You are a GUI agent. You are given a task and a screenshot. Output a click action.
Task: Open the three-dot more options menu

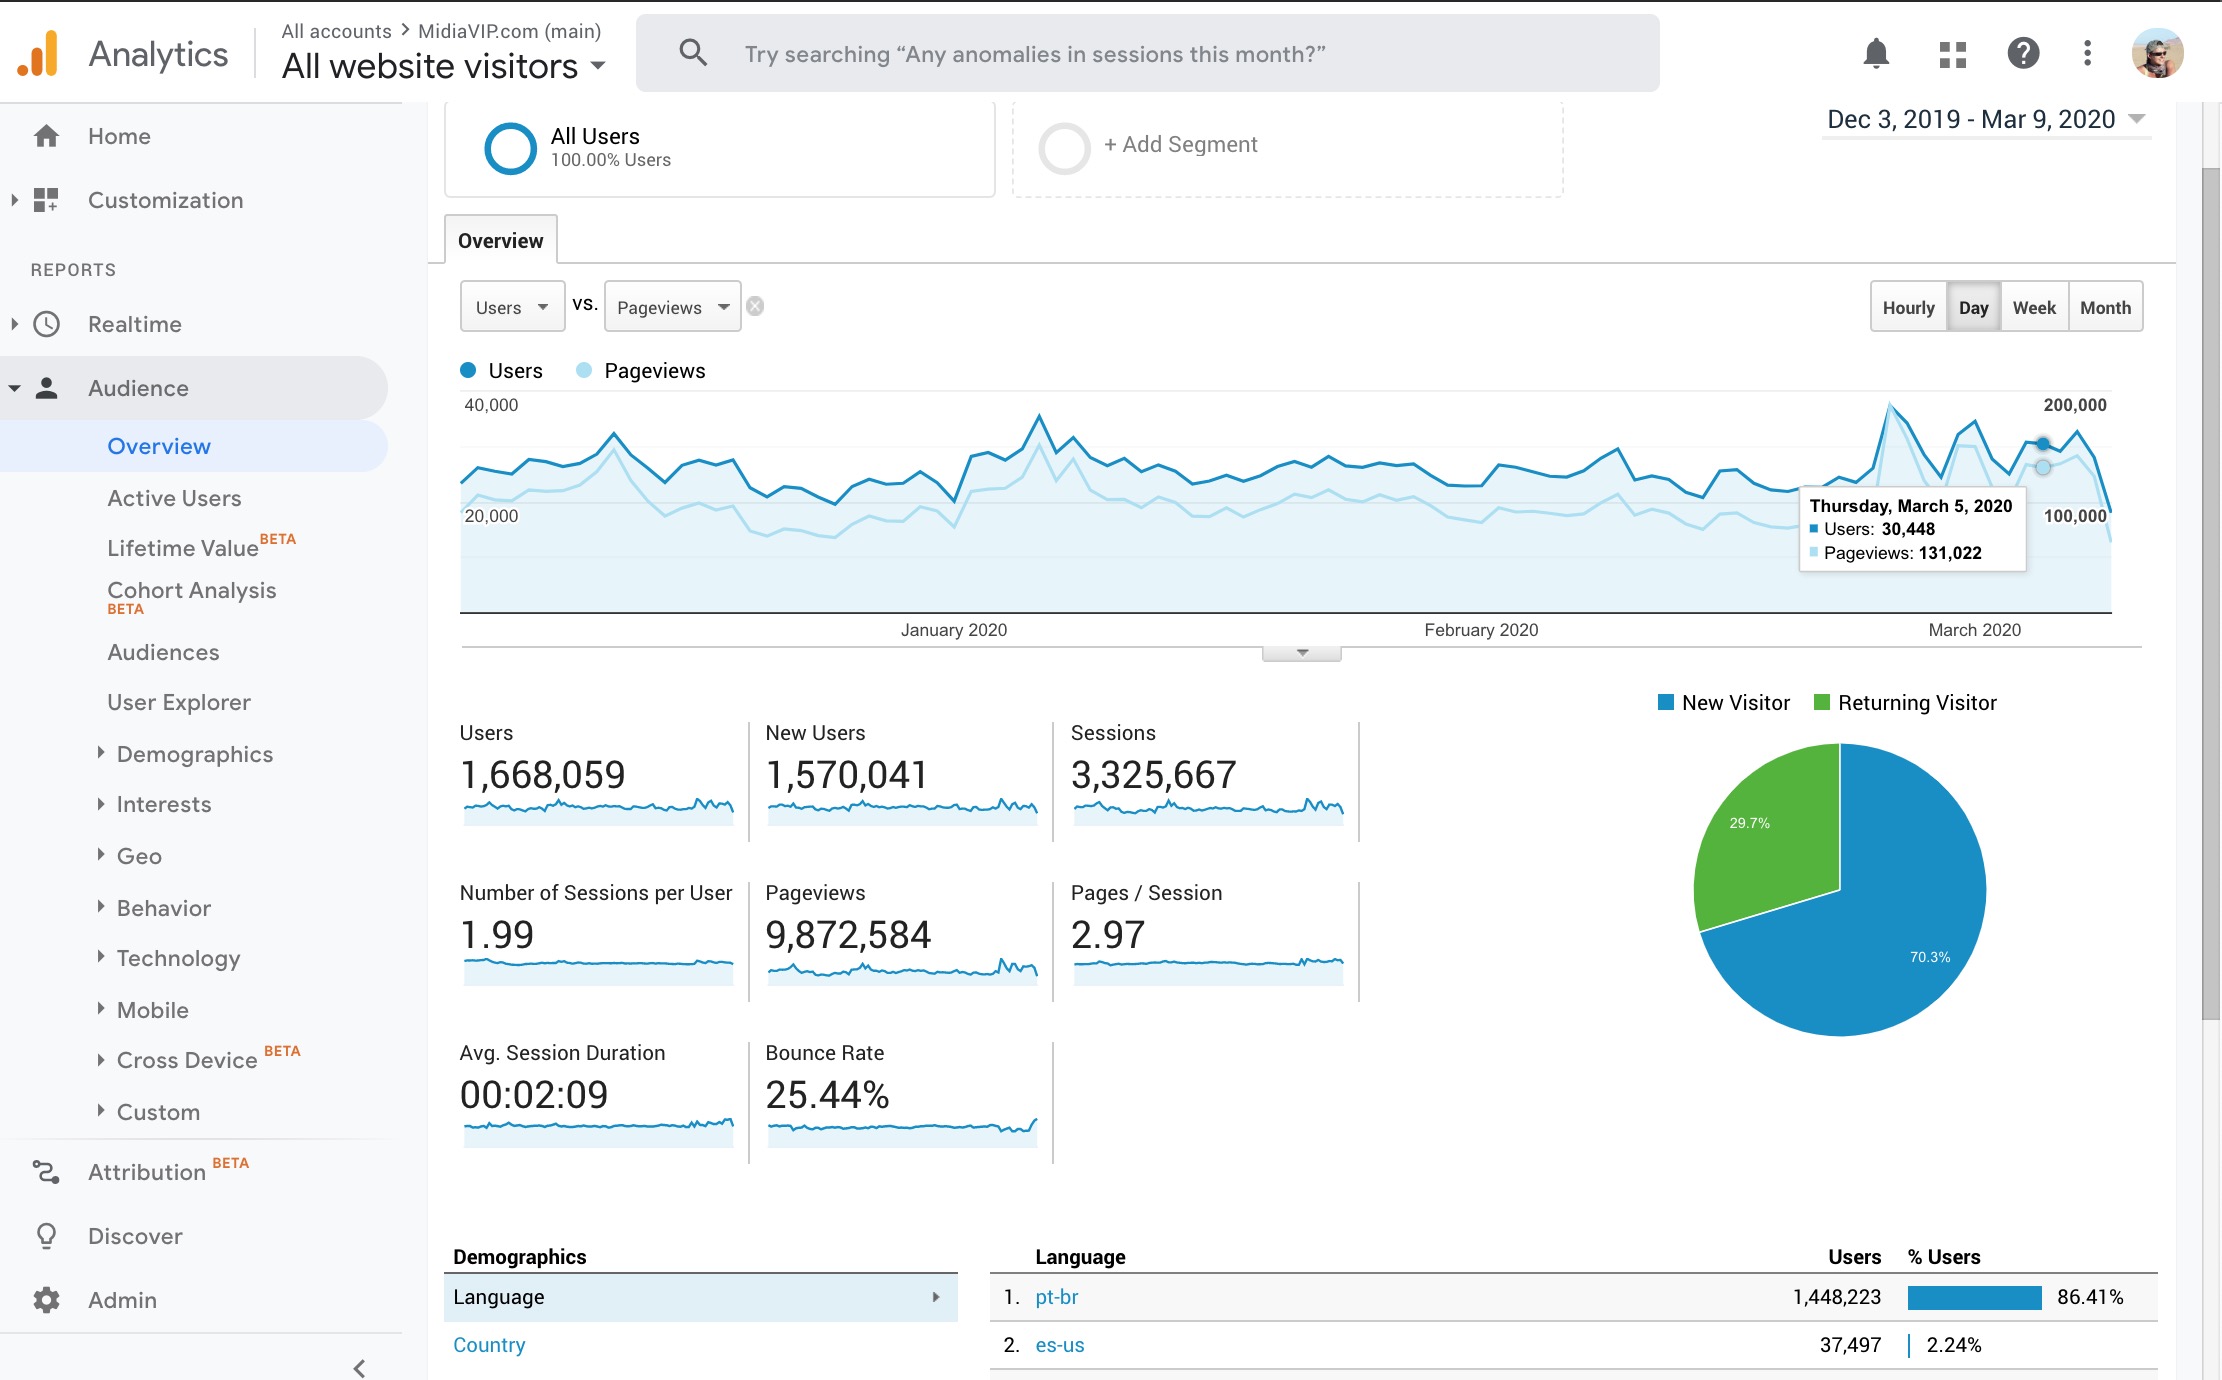(x=2087, y=54)
